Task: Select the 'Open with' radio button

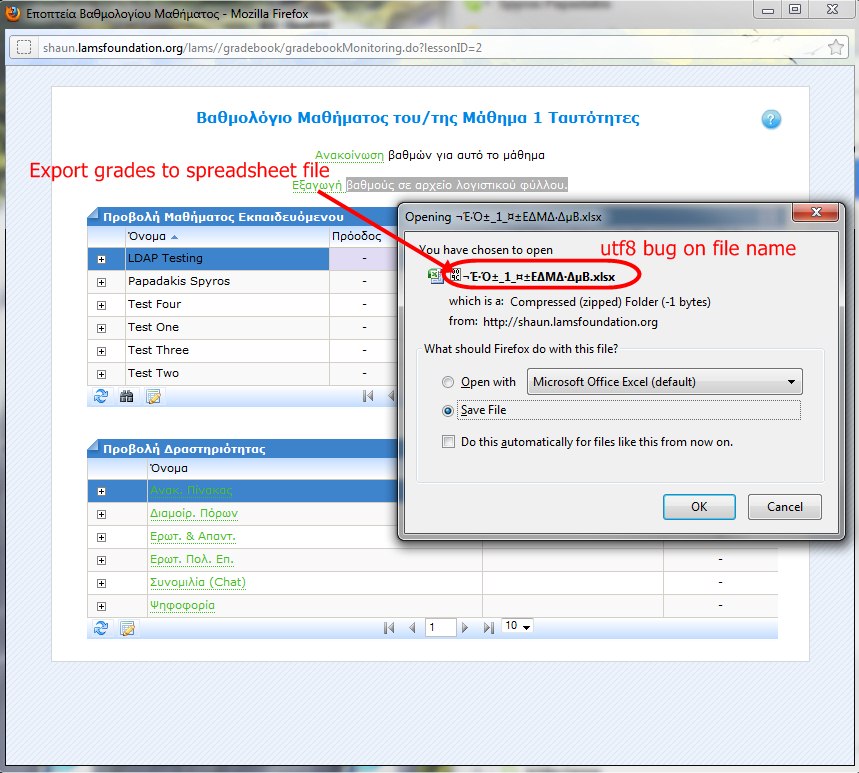Action: (x=448, y=382)
